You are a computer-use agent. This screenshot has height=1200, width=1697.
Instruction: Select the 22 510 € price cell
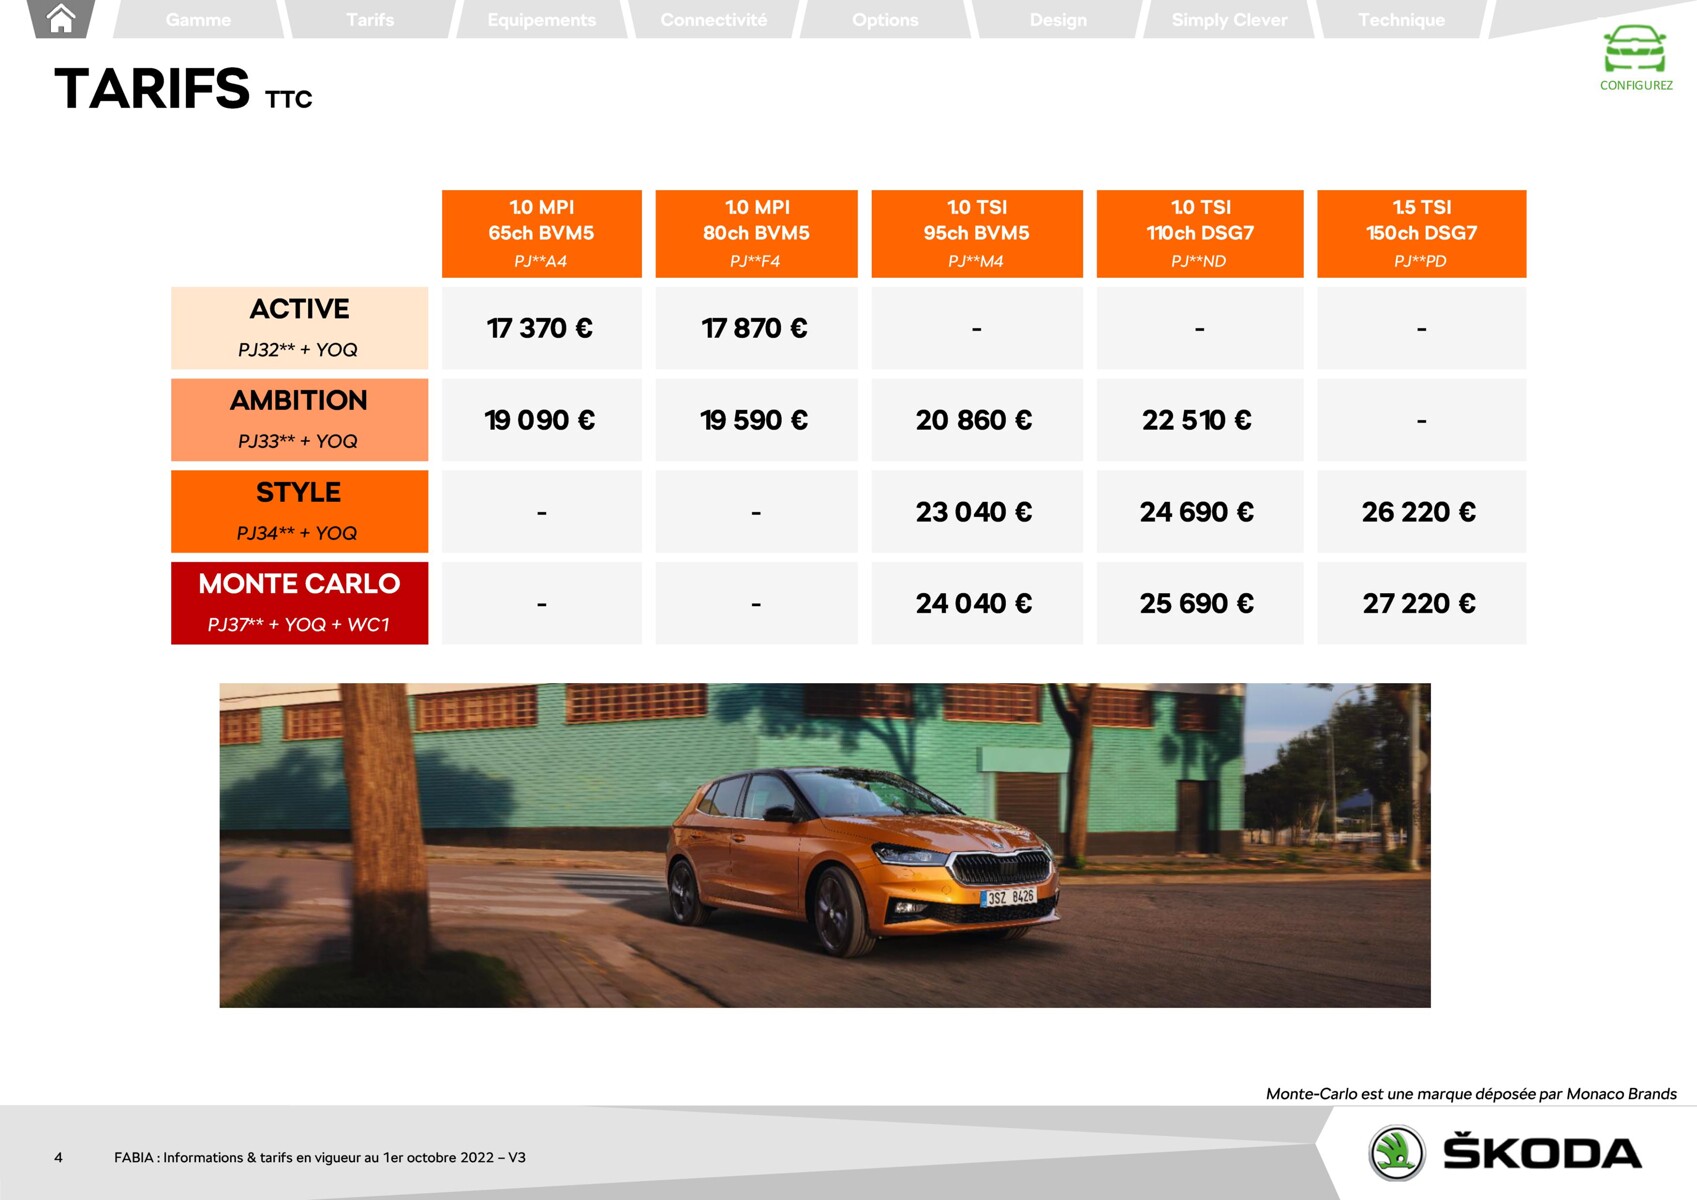(x=1200, y=420)
